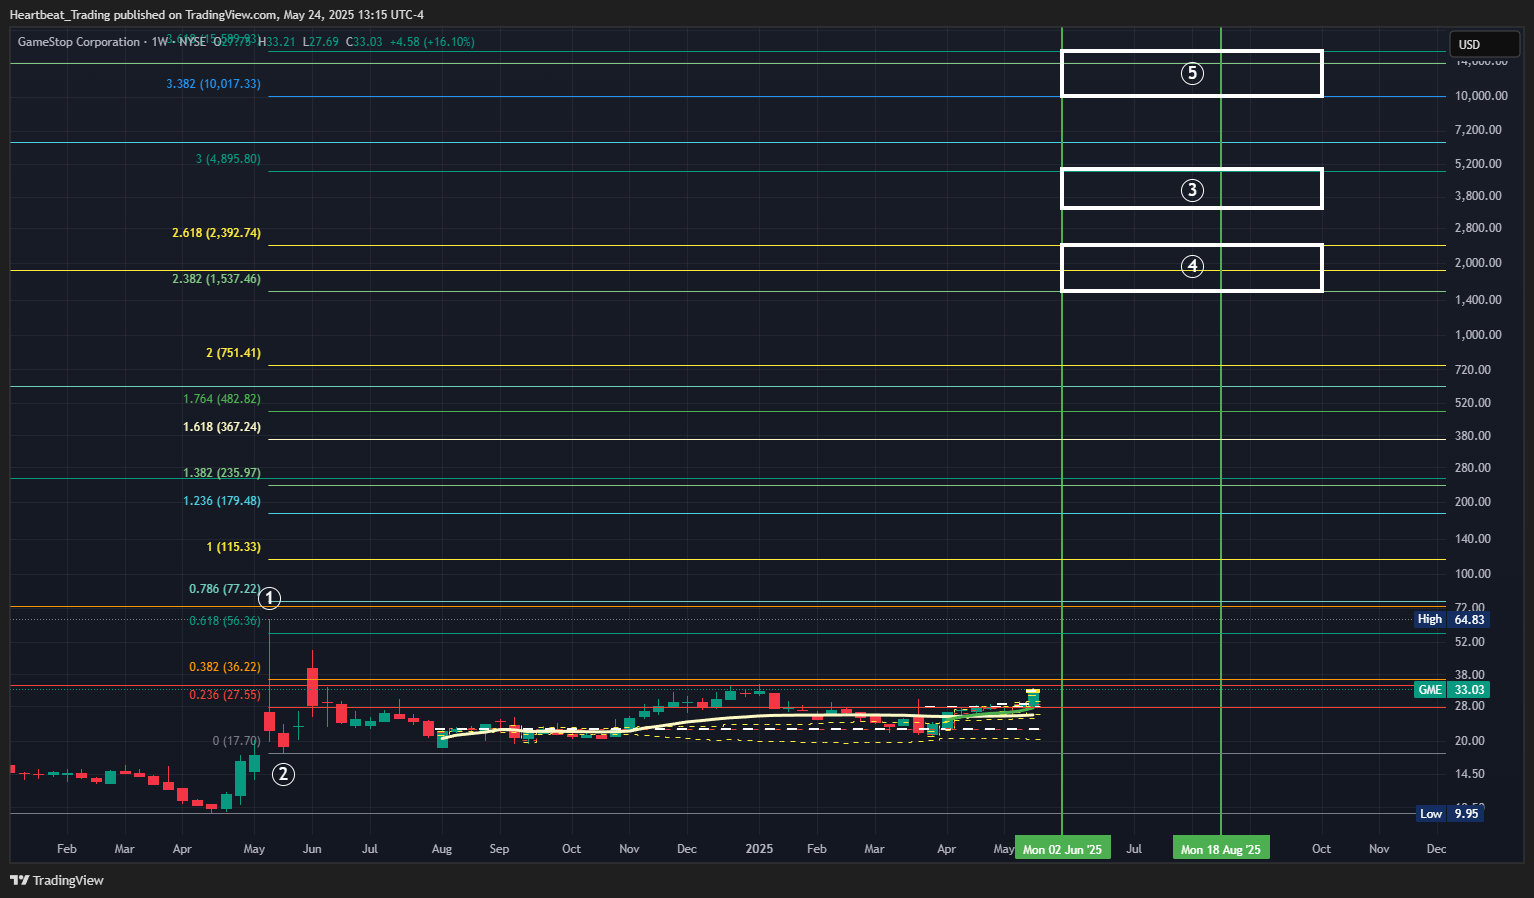This screenshot has height=898, width=1534.
Task: Click 14.50 on the price axis
Action: point(1470,774)
